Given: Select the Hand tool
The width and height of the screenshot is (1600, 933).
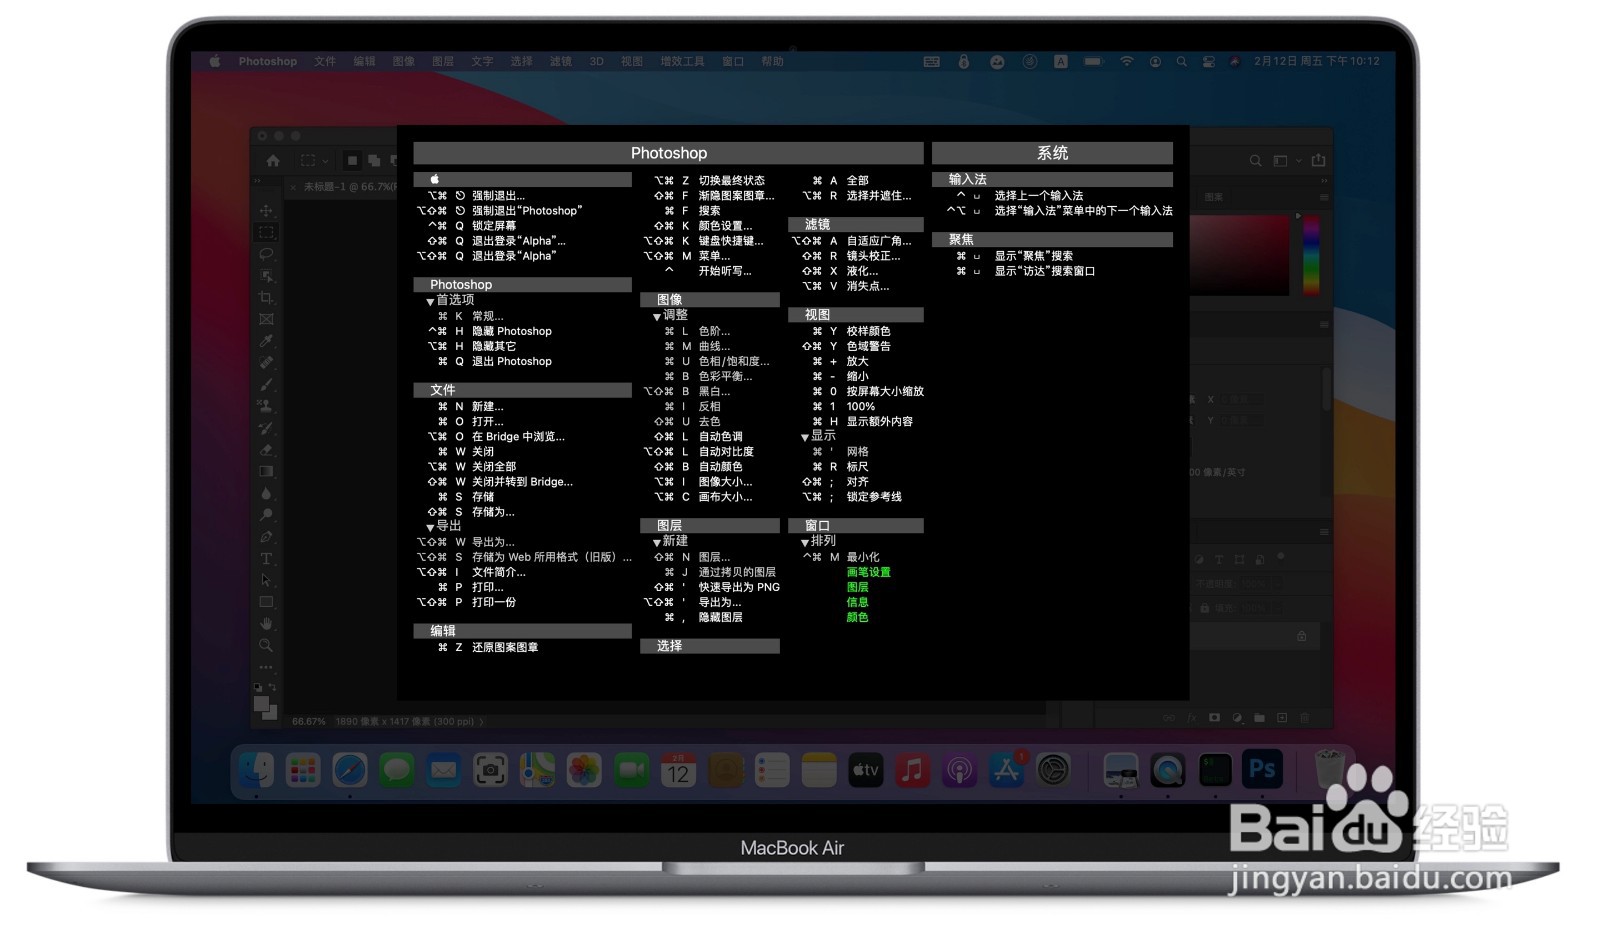Looking at the screenshot, I should click(x=266, y=623).
